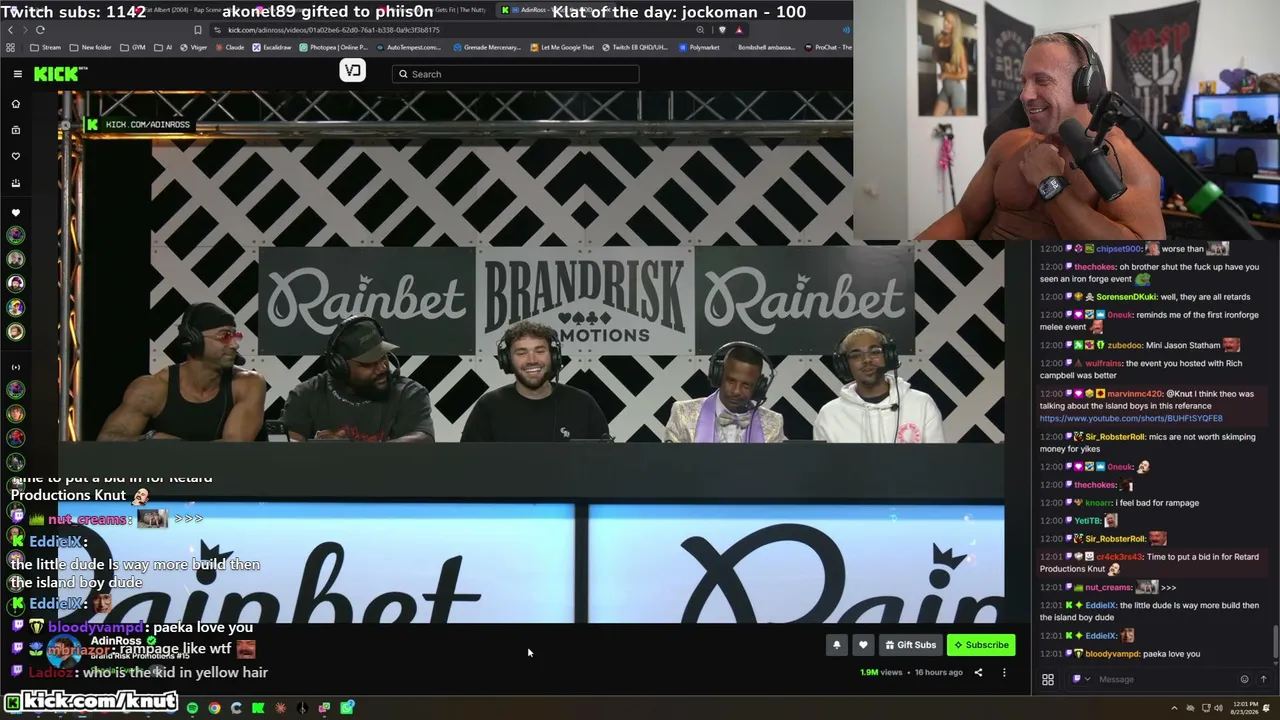1280x720 pixels.
Task: Open the Claude bookmark
Action: 229,47
